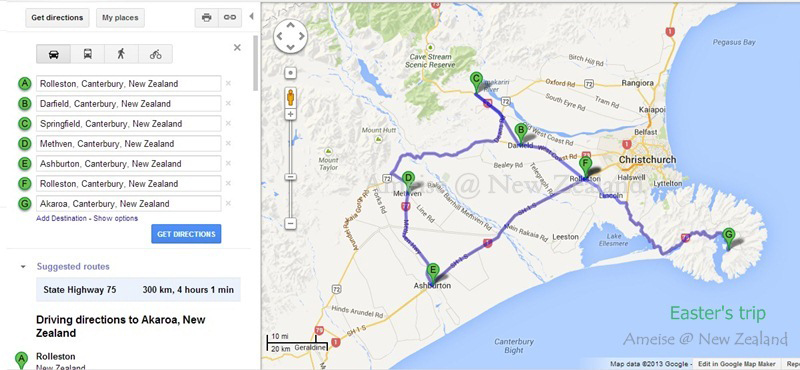Open the Get directions tab
Viewport: 800px width, 370px height.
tap(57, 17)
